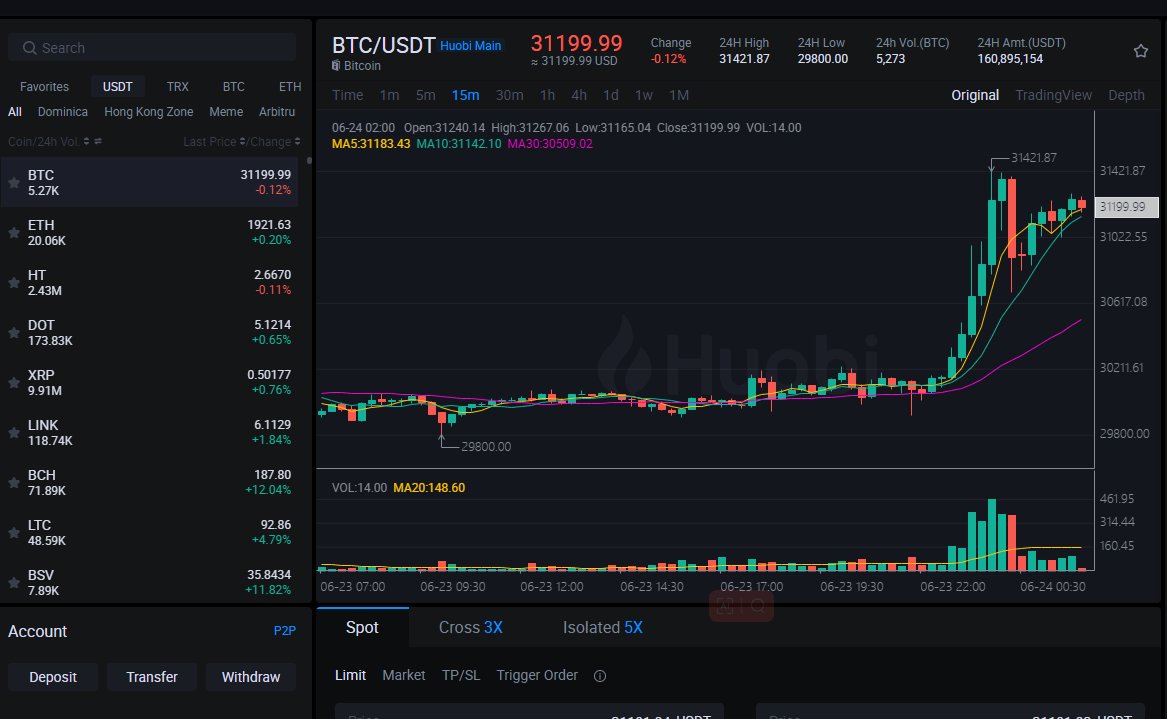This screenshot has width=1167, height=719.
Task: Open Trigger Order info circle icon
Action: [x=600, y=676]
